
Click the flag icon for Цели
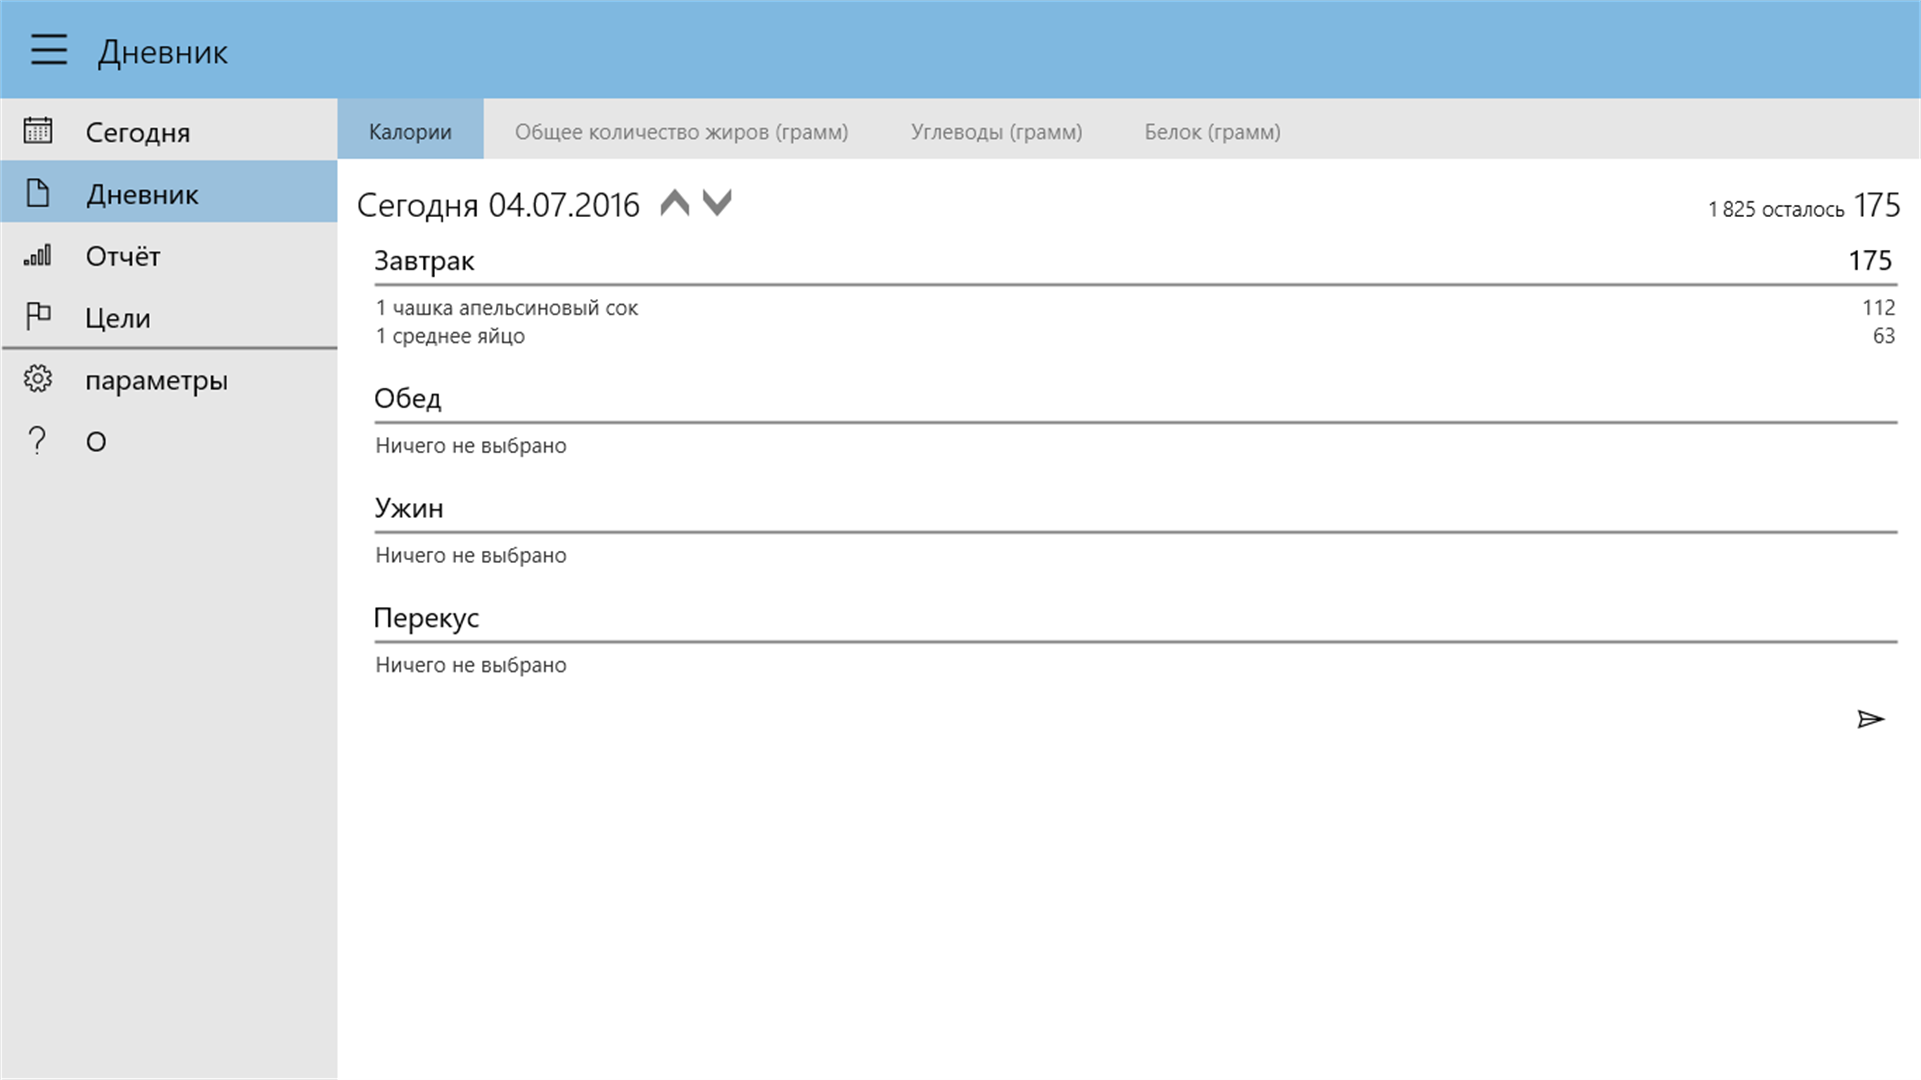click(38, 317)
